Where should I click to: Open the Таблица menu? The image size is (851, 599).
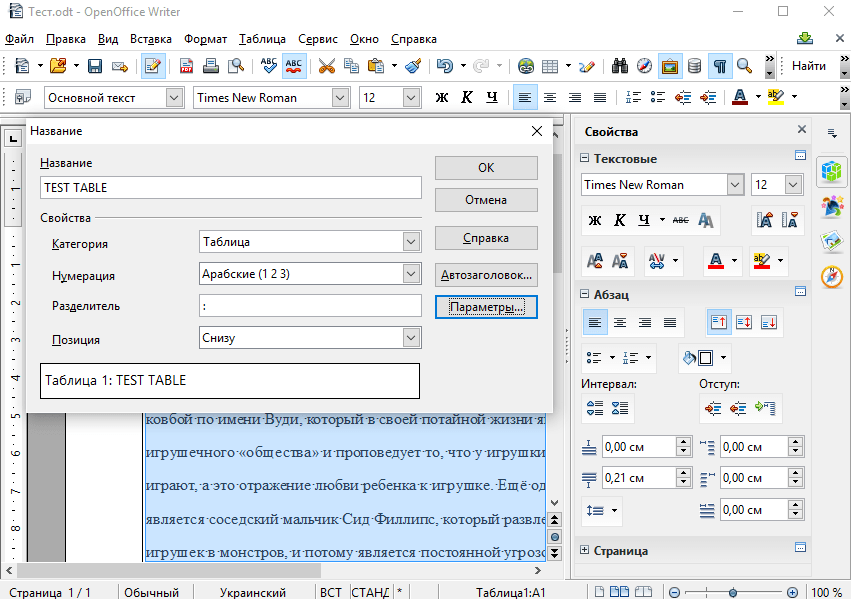click(262, 39)
